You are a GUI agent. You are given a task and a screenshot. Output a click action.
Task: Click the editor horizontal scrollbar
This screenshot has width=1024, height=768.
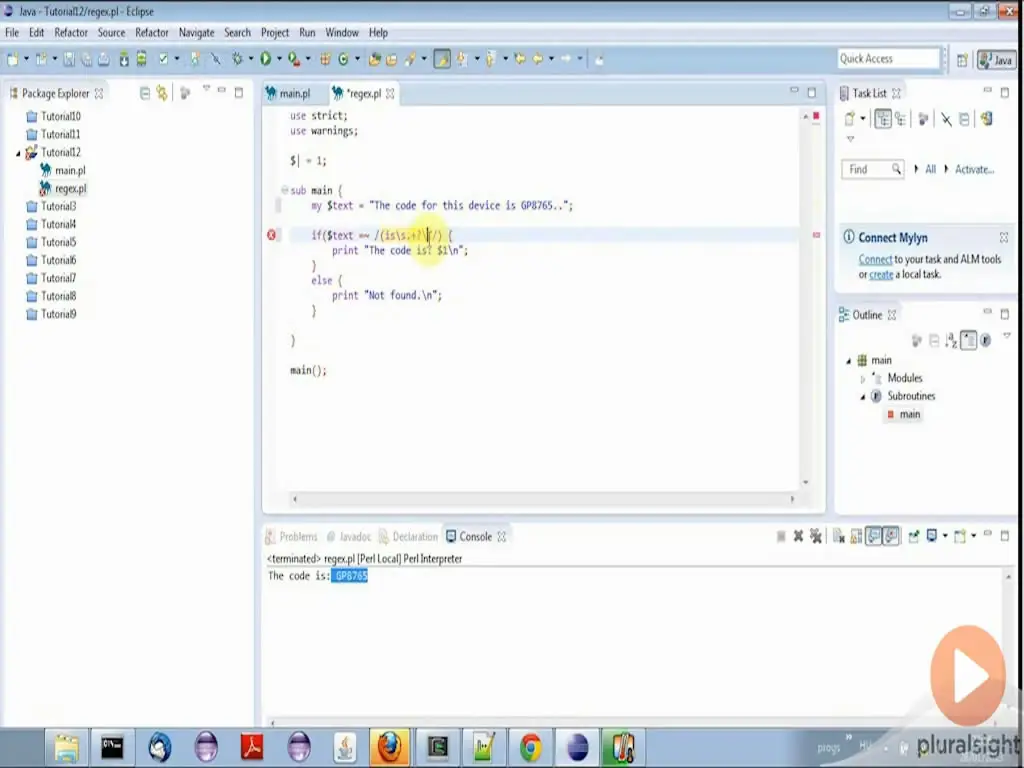pos(543,499)
